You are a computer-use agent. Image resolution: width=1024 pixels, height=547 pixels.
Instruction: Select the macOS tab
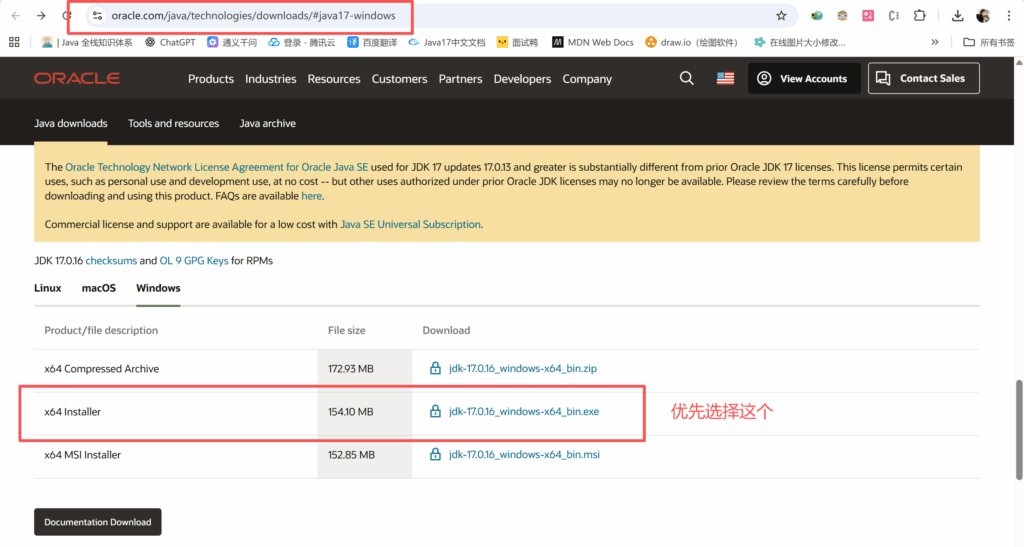click(x=99, y=288)
